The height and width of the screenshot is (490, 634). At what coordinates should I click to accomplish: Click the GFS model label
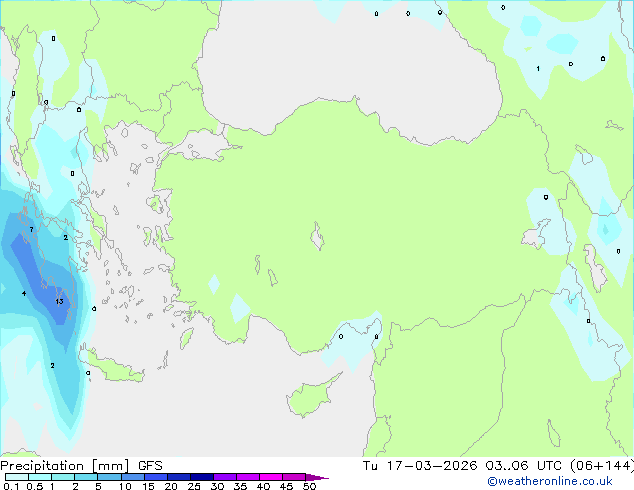(x=150, y=466)
